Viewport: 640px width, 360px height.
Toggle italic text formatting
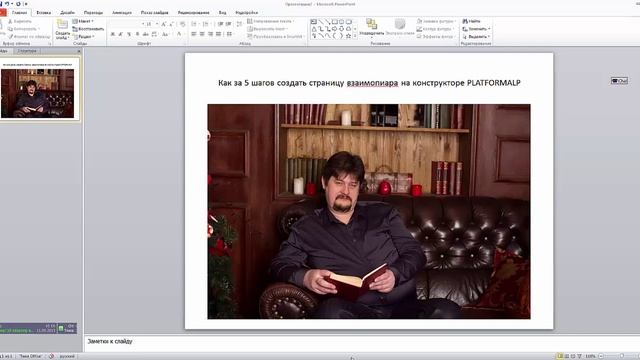click(x=121, y=34)
